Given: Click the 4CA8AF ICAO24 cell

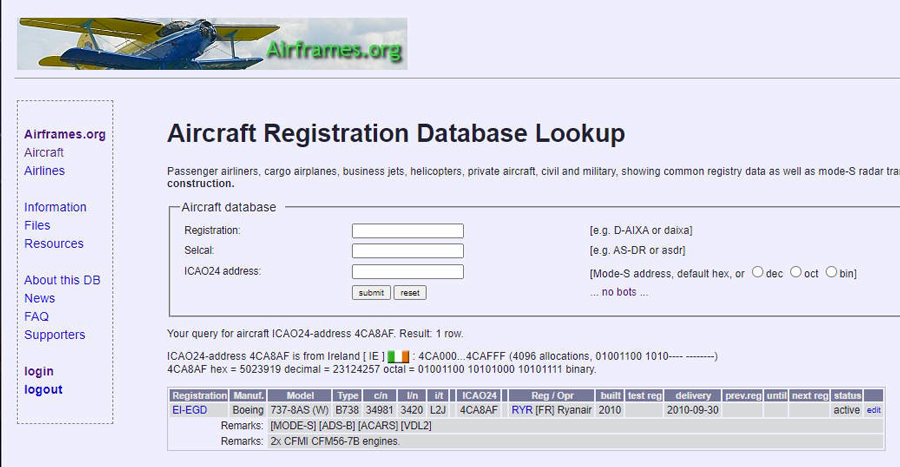Looking at the screenshot, I should coord(479,410).
